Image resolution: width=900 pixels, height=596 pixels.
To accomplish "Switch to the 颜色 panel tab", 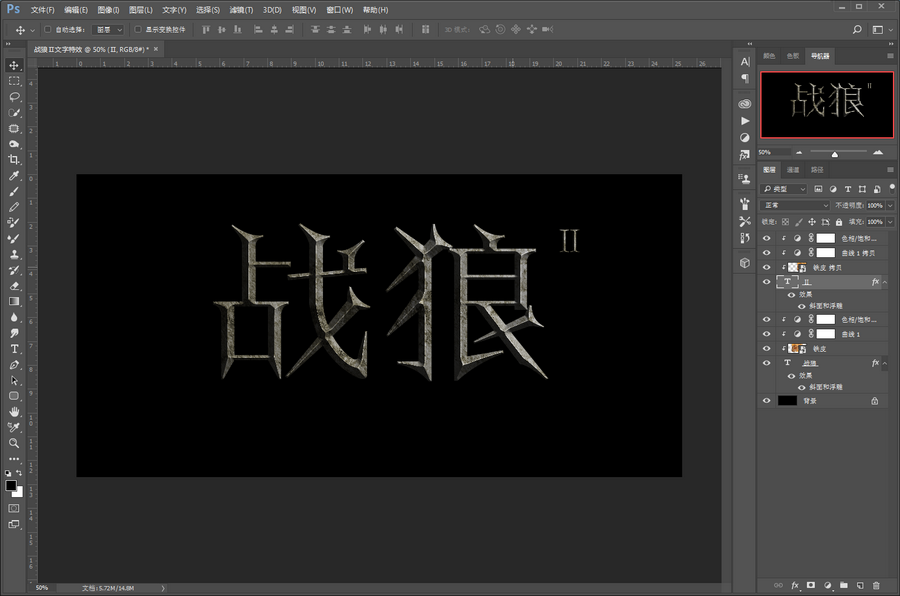I will 769,56.
